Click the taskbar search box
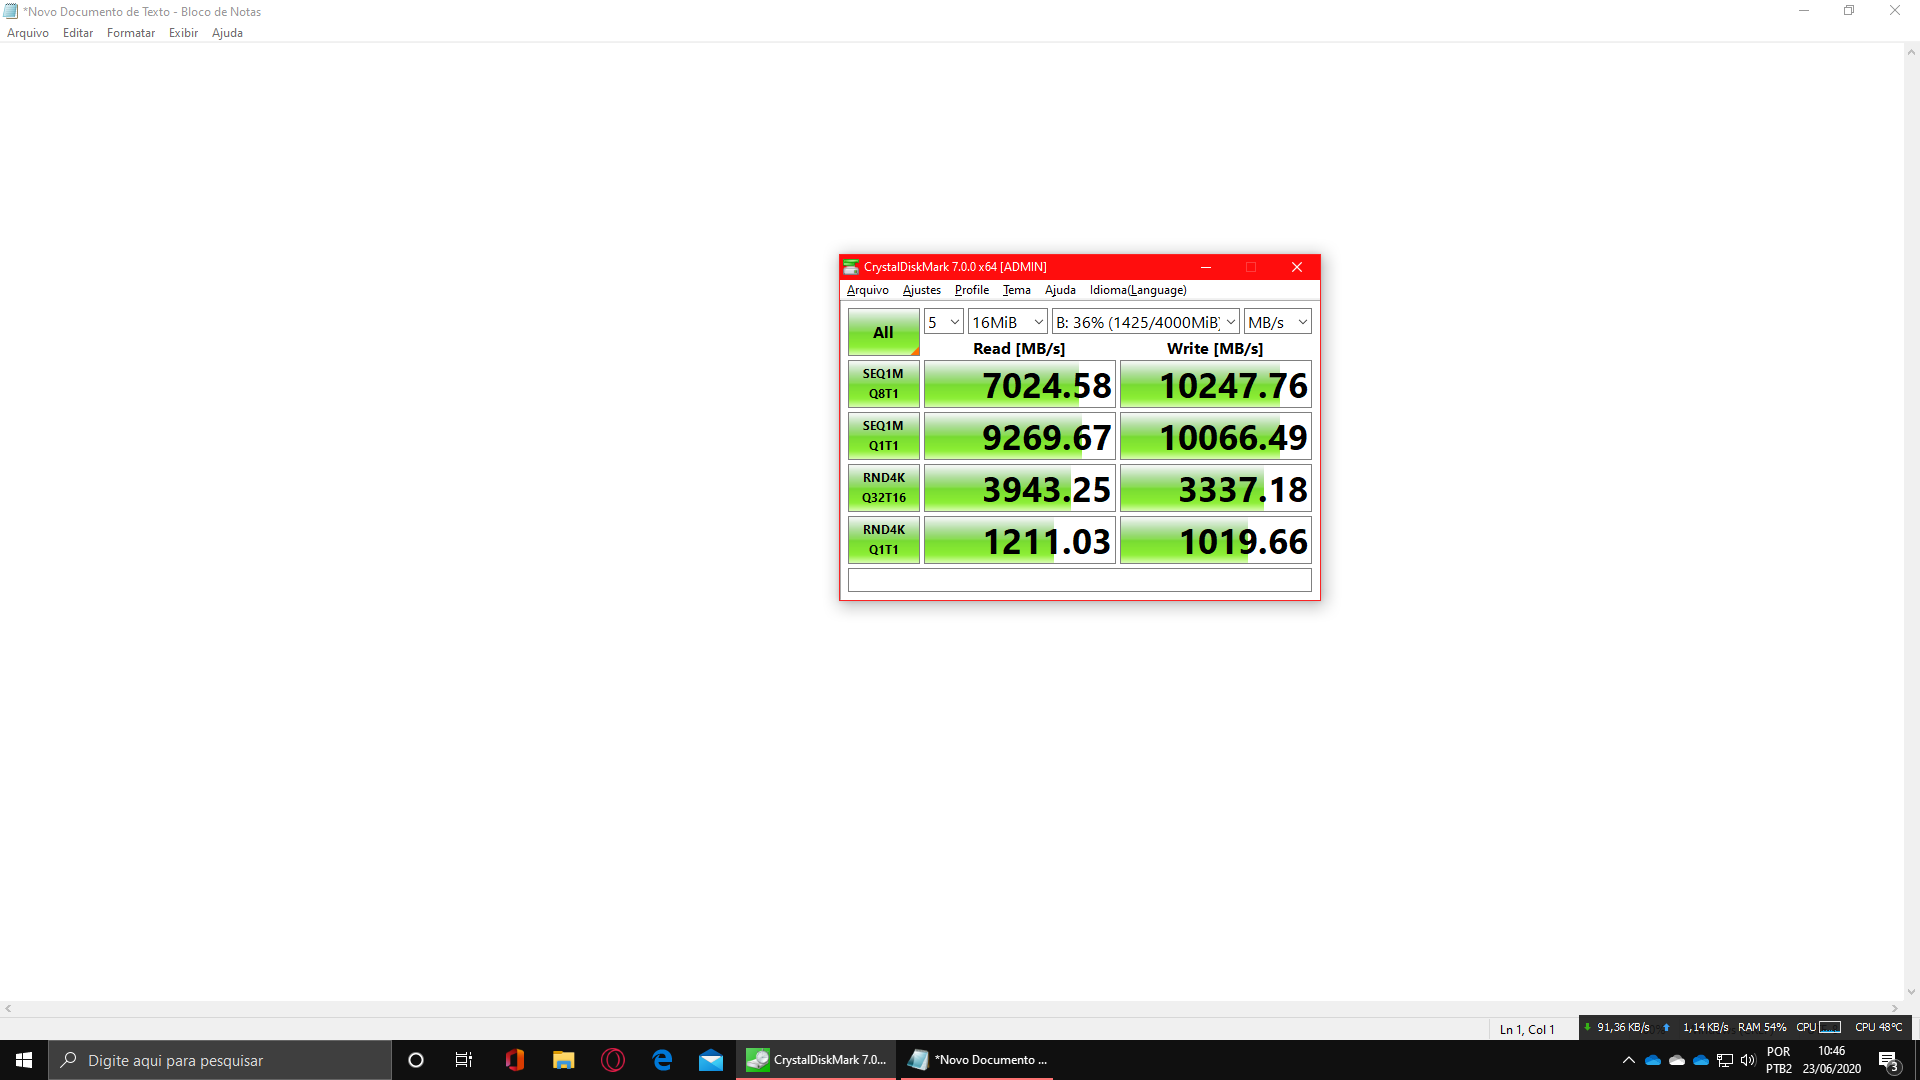 (220, 1060)
